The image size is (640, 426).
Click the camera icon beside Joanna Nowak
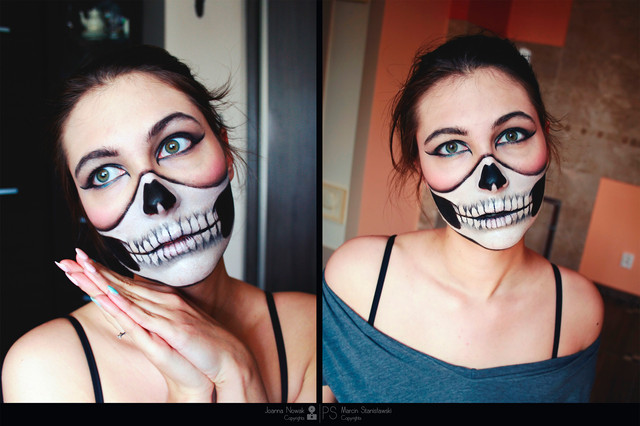point(312,413)
